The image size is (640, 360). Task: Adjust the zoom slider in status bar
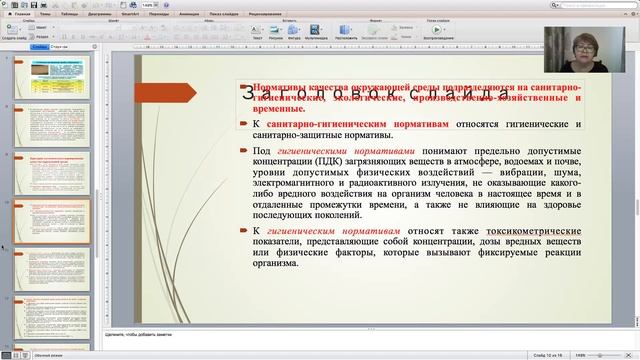point(601,356)
